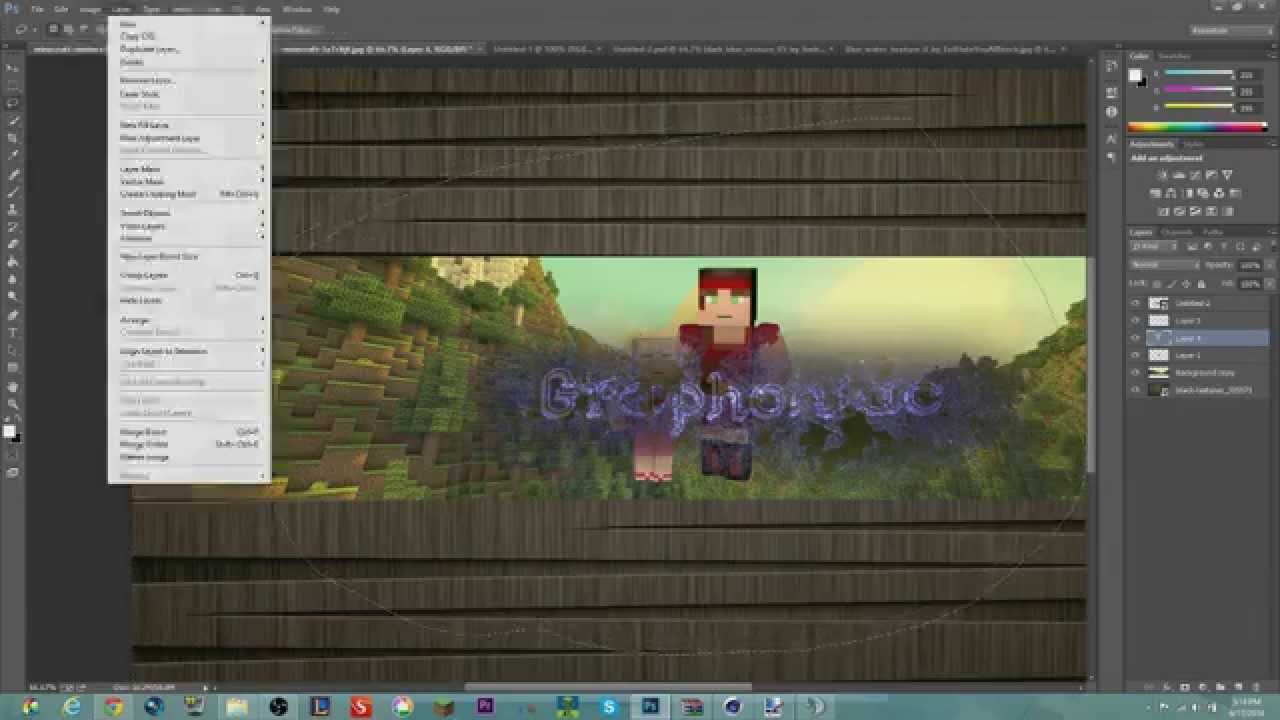Toggle visibility of Layer 4

click(x=1135, y=338)
